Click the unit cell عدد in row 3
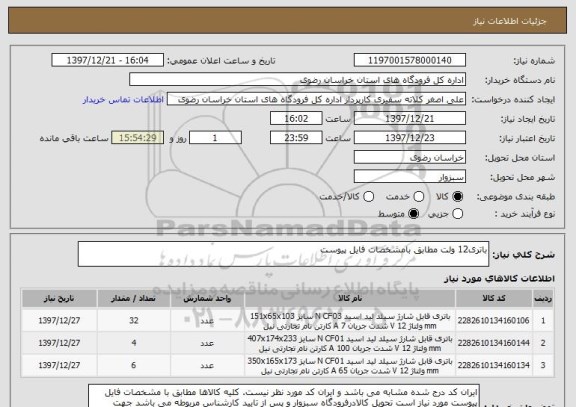This screenshot has width=576, height=407. pyautogui.click(x=207, y=365)
